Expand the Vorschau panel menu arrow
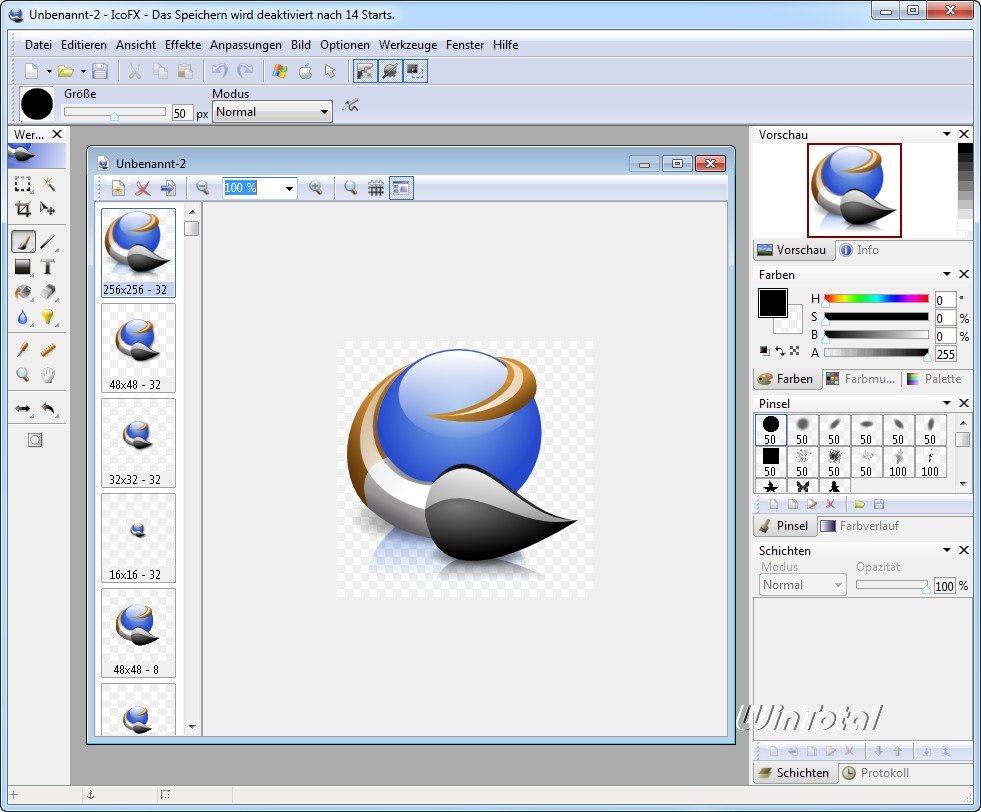This screenshot has height=812, width=981. click(x=947, y=134)
